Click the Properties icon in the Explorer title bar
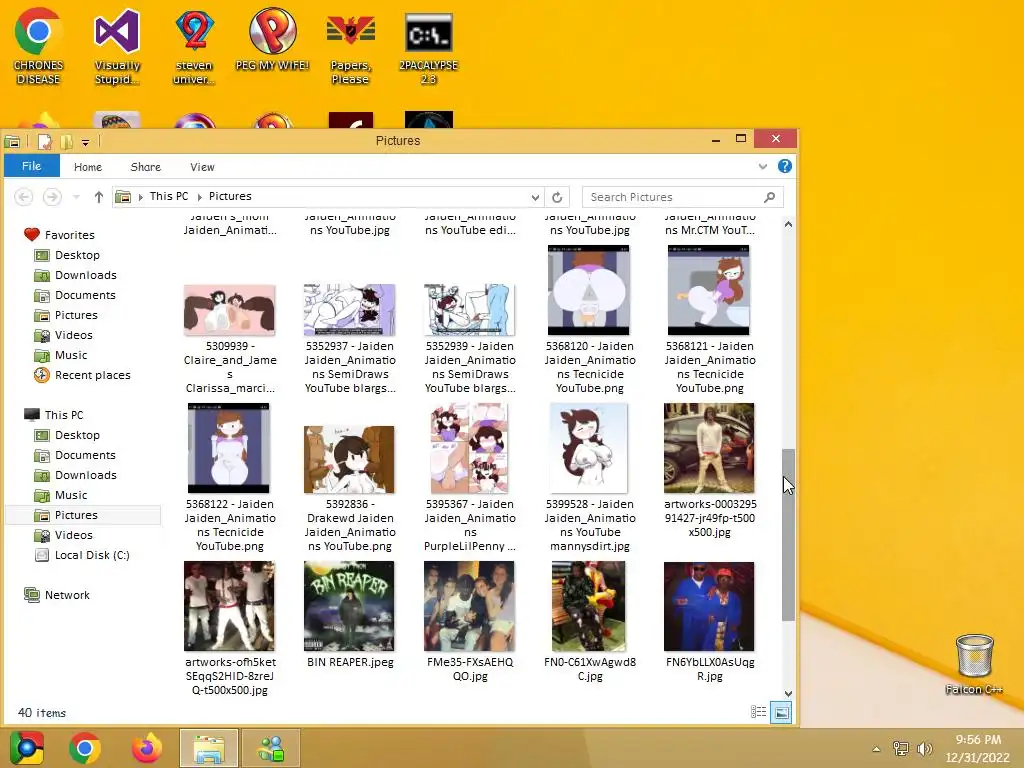1024x768 pixels. coord(44,141)
